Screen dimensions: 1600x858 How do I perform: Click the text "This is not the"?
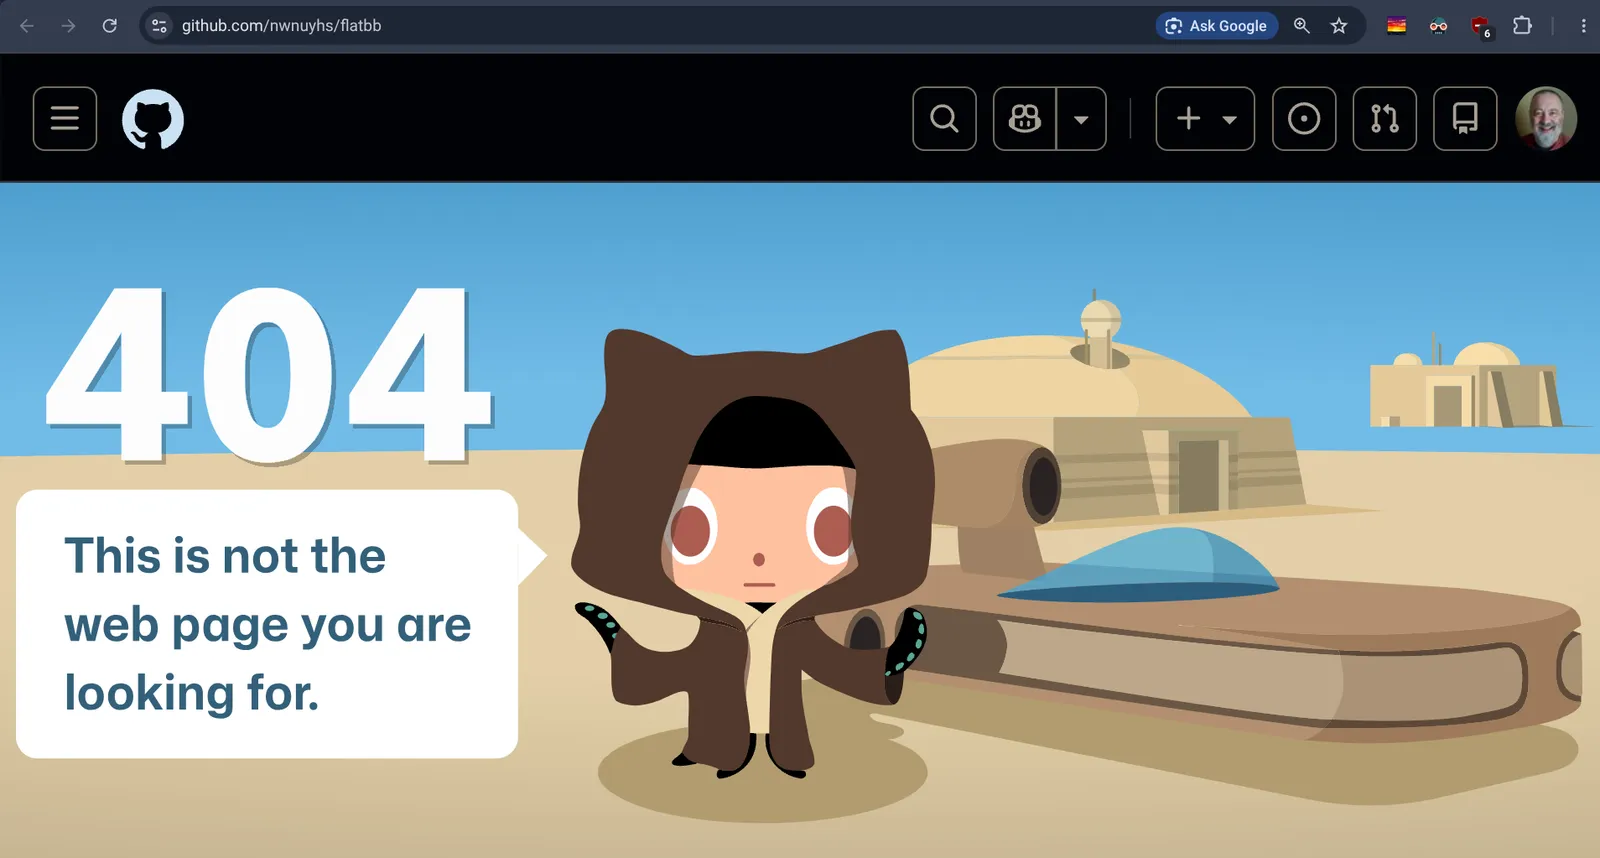tap(225, 556)
